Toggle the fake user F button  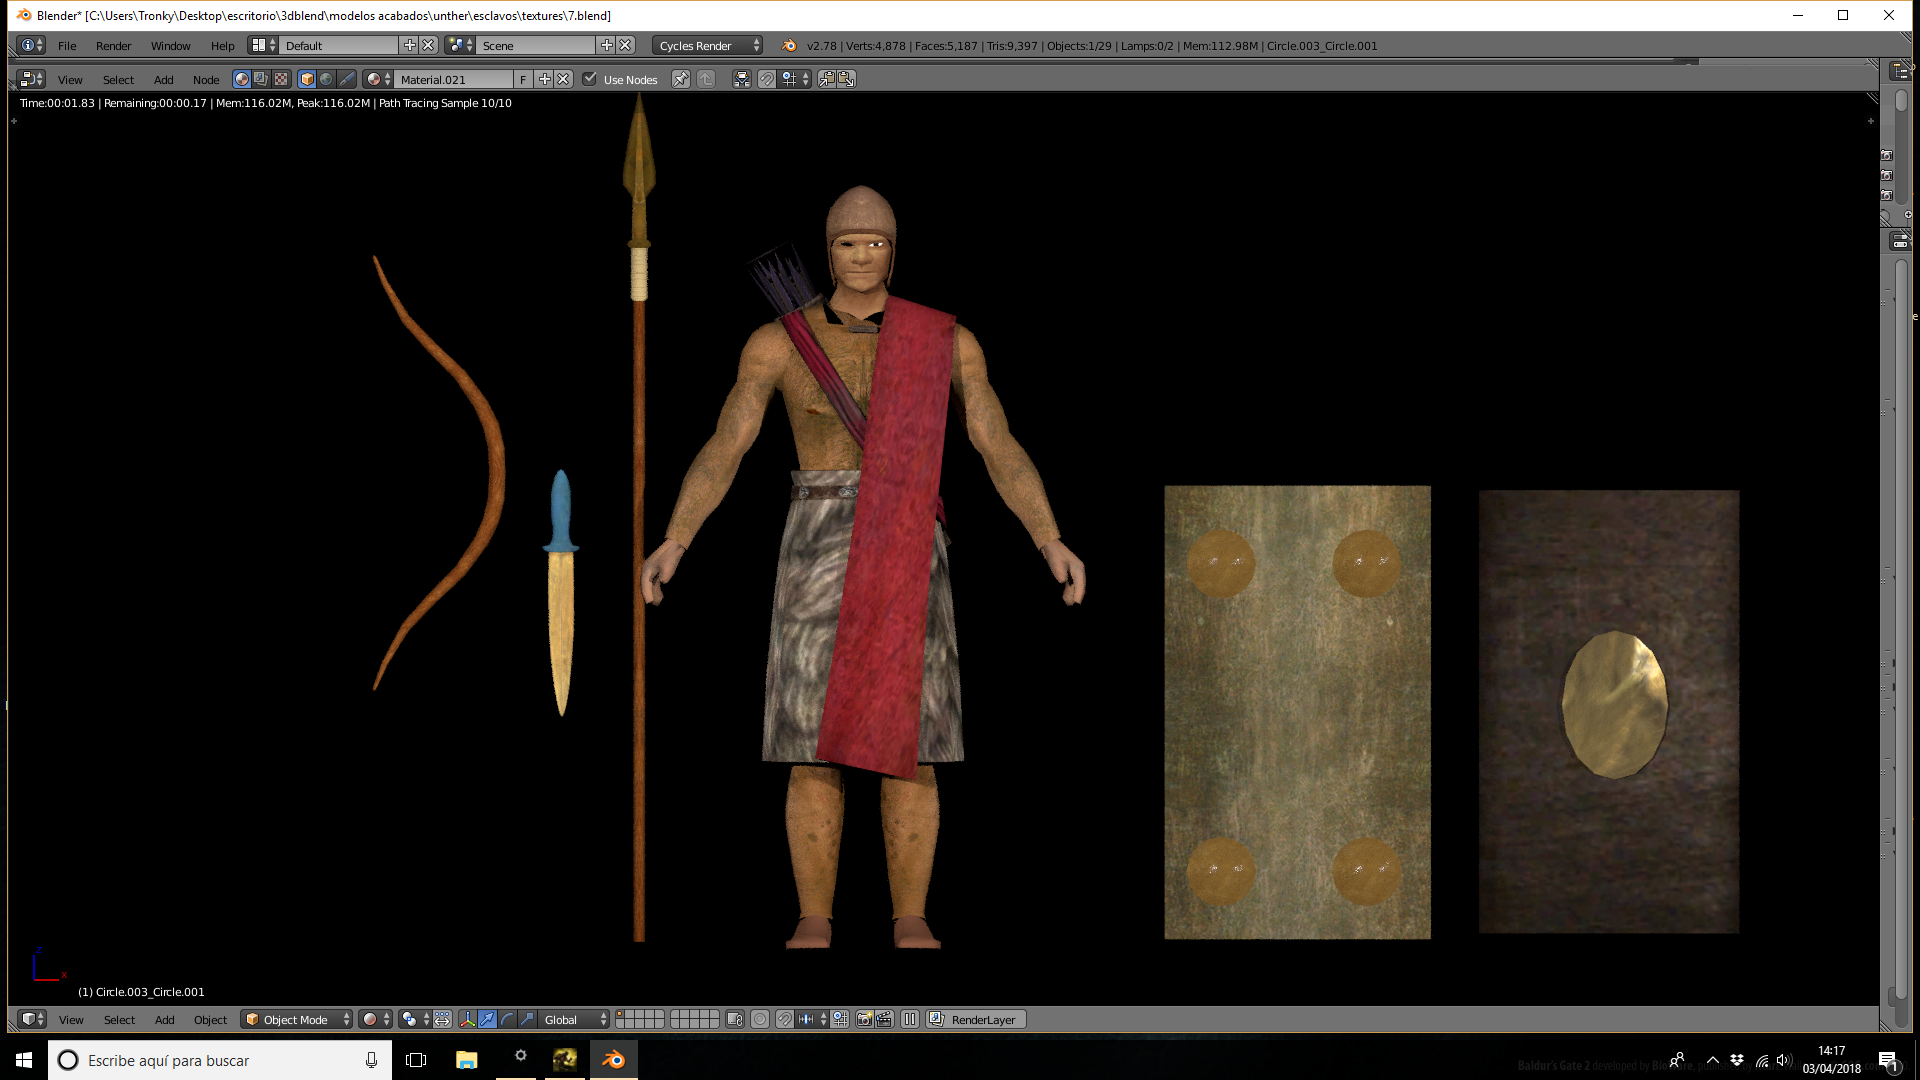(523, 79)
